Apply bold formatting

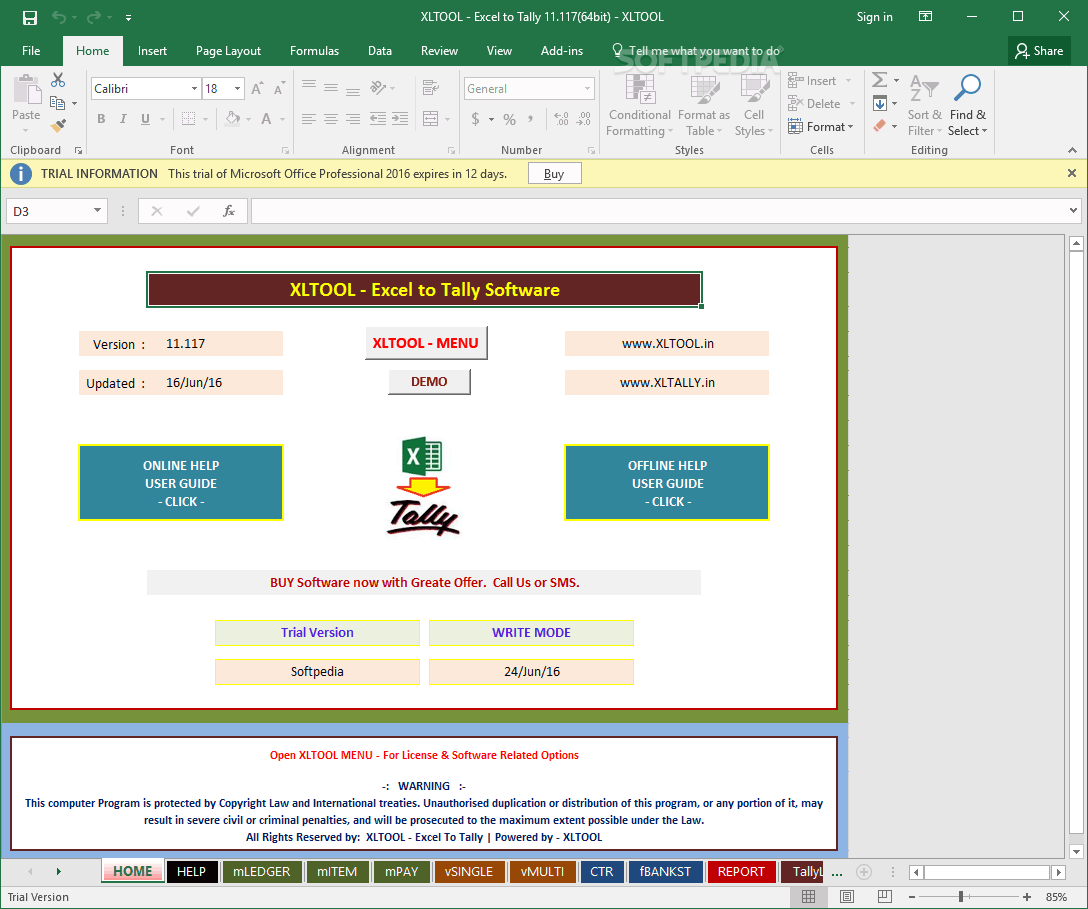[x=100, y=118]
